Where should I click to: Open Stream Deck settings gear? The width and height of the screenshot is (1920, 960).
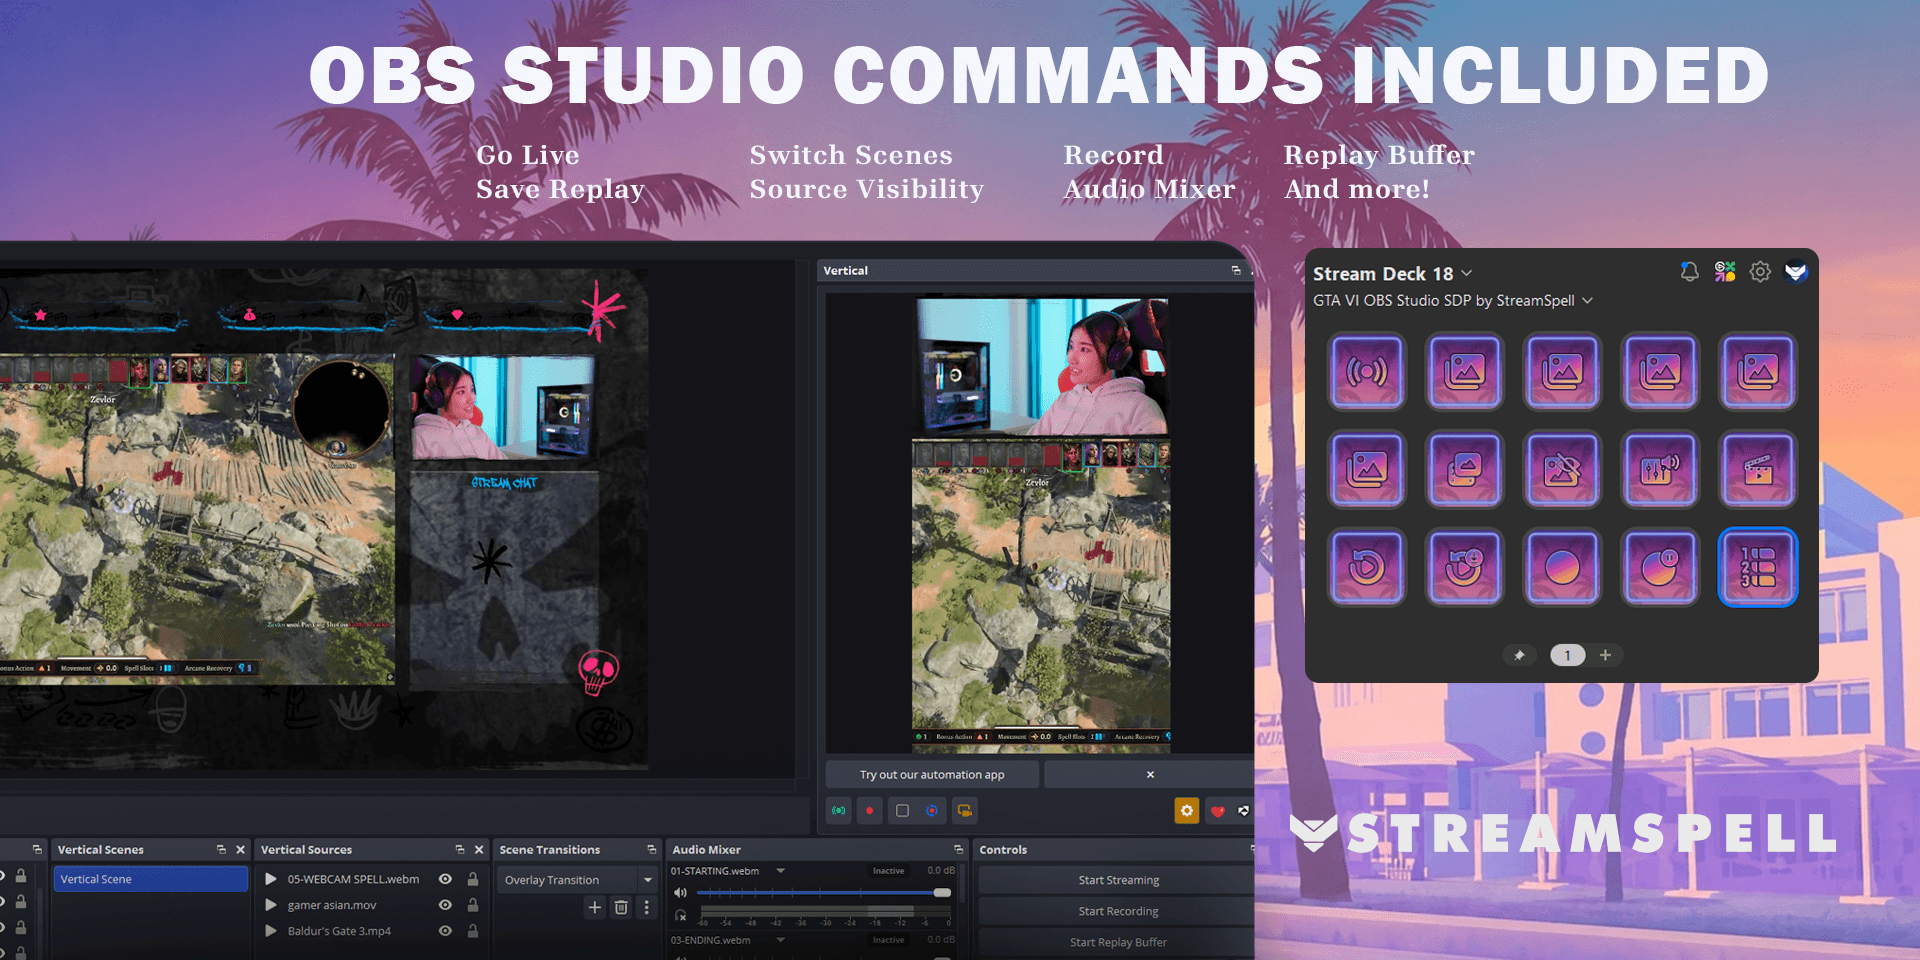[x=1760, y=272]
